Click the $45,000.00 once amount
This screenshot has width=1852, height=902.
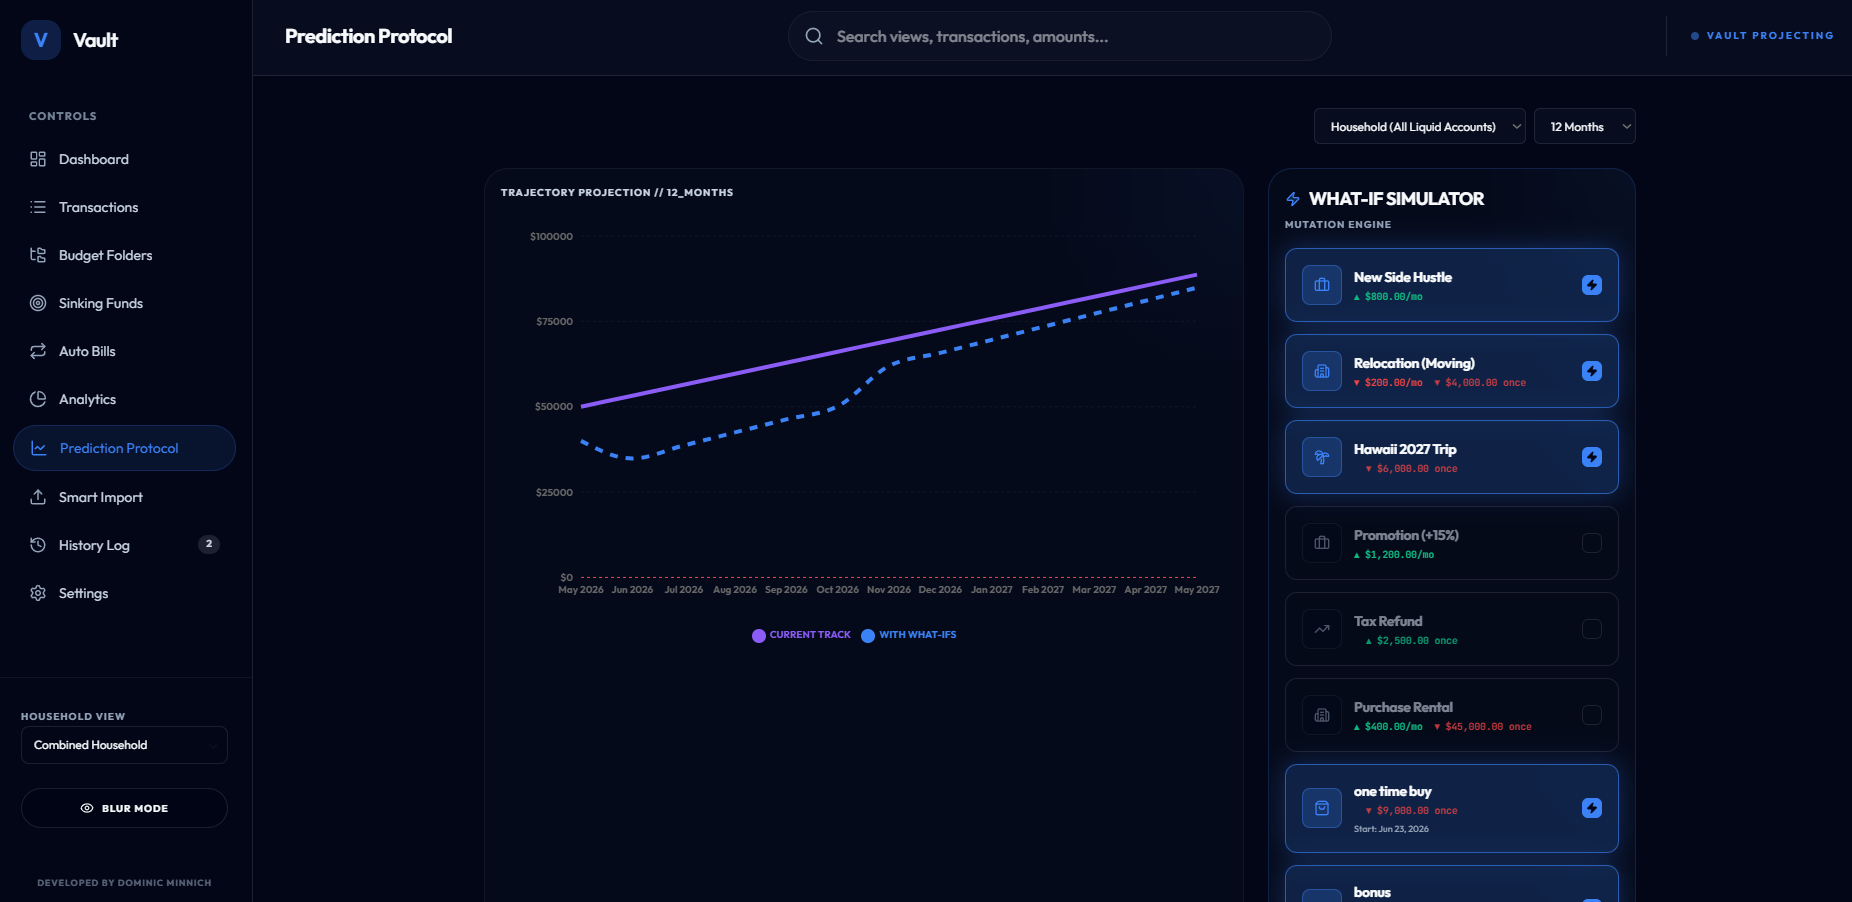[x=1483, y=727]
